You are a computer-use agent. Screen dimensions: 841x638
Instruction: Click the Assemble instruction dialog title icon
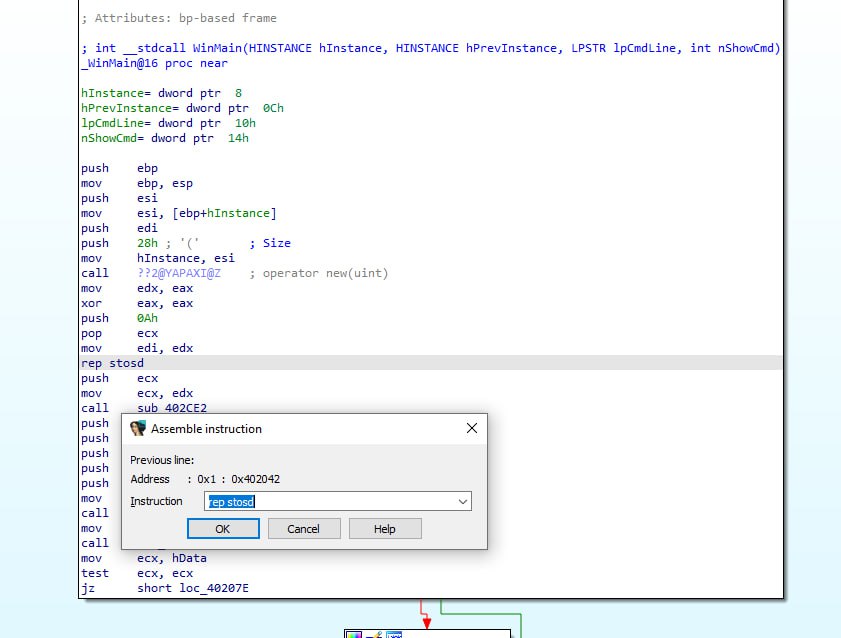pos(138,428)
